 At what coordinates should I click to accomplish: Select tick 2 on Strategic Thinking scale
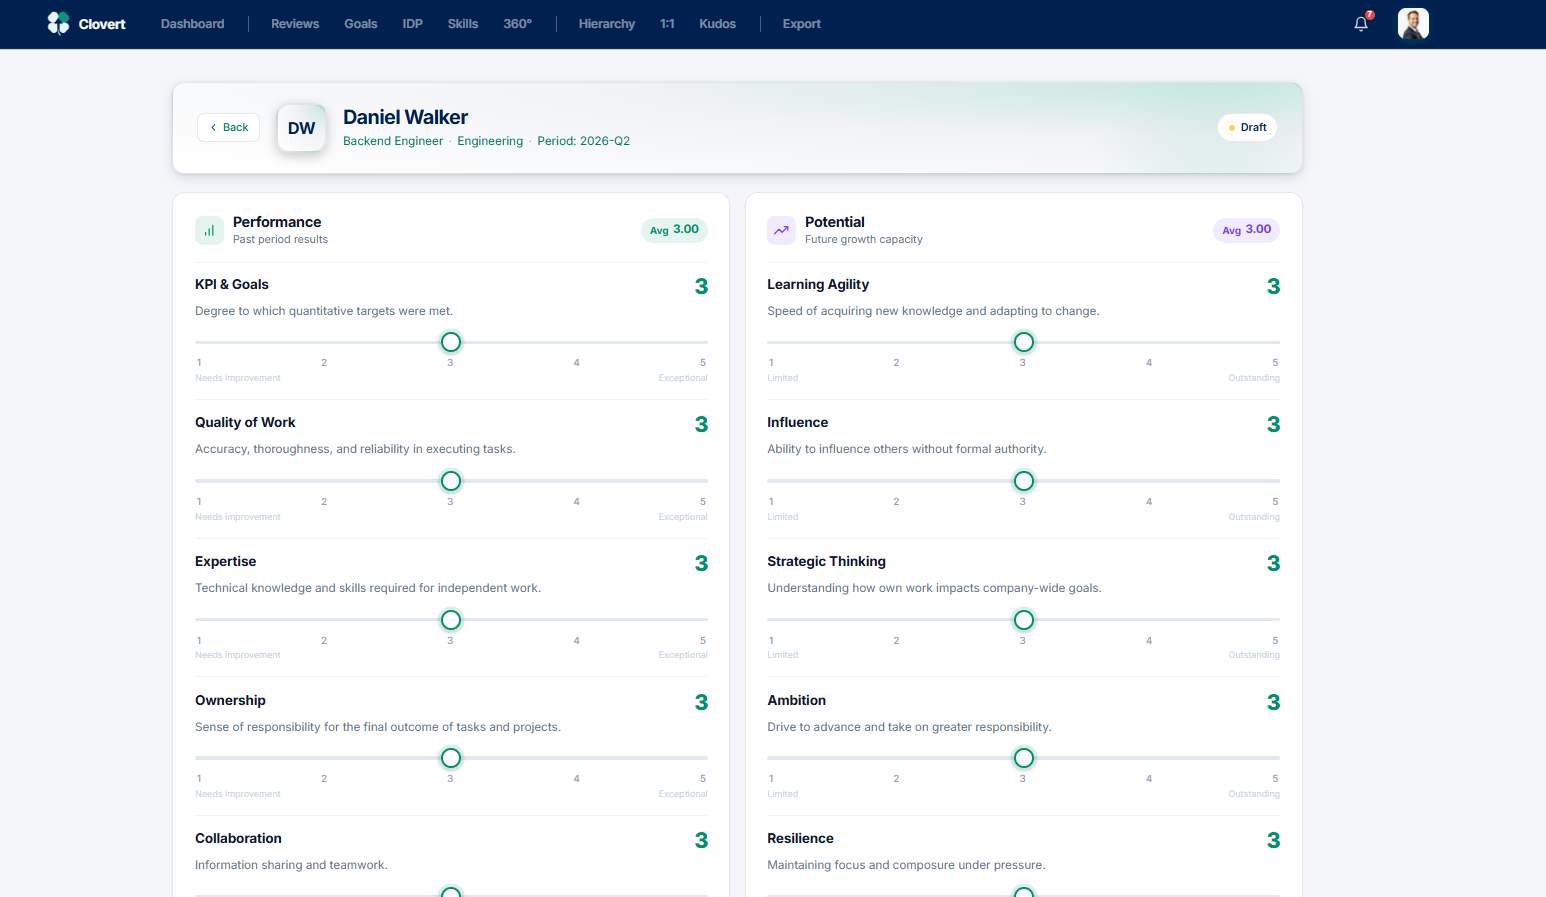(896, 641)
